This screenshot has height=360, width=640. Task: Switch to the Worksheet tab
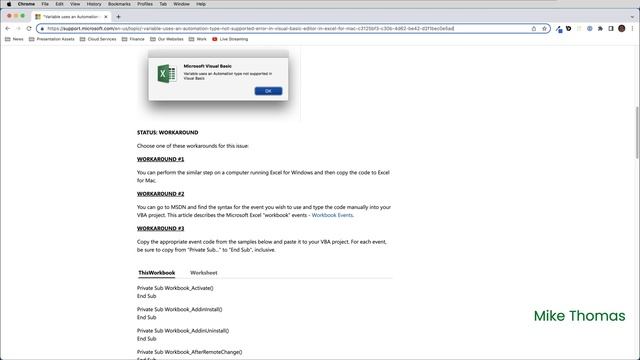click(x=204, y=273)
